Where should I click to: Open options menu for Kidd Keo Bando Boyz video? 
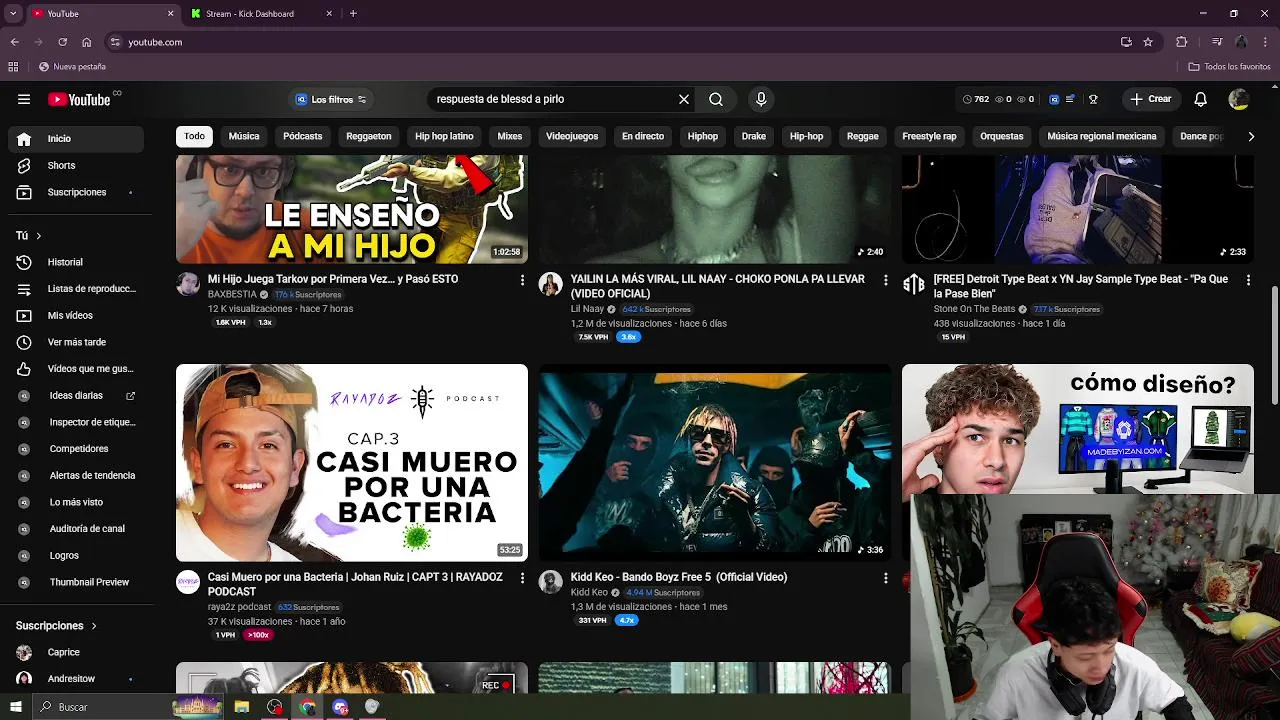point(885,578)
